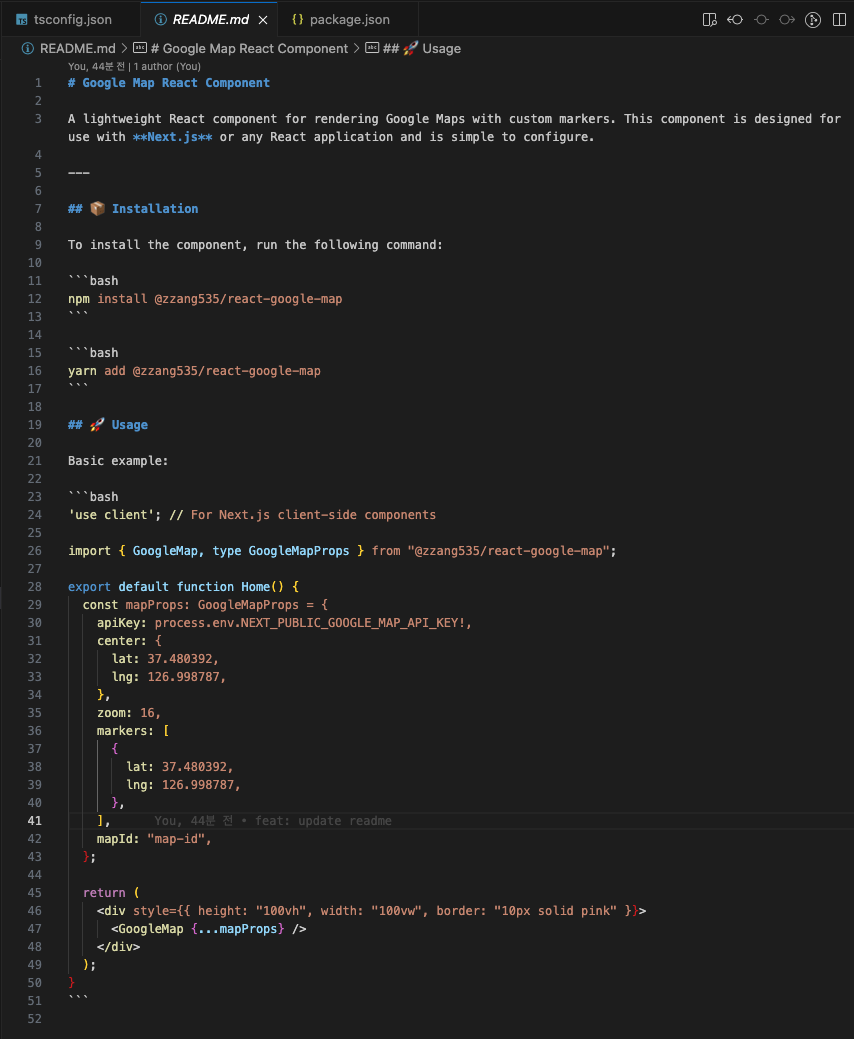
Task: Click 'npm install @zzang535/react-google-map' line
Action: pos(205,299)
